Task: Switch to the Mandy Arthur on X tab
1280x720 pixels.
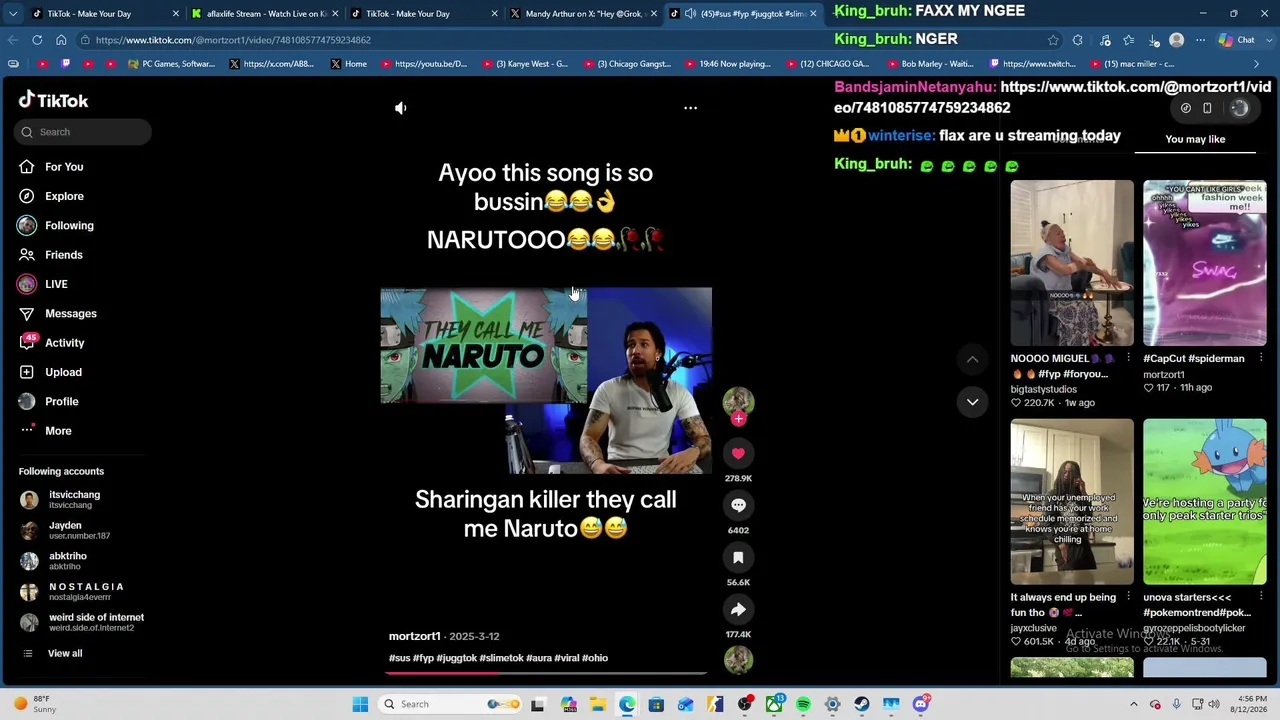Action: pos(583,14)
